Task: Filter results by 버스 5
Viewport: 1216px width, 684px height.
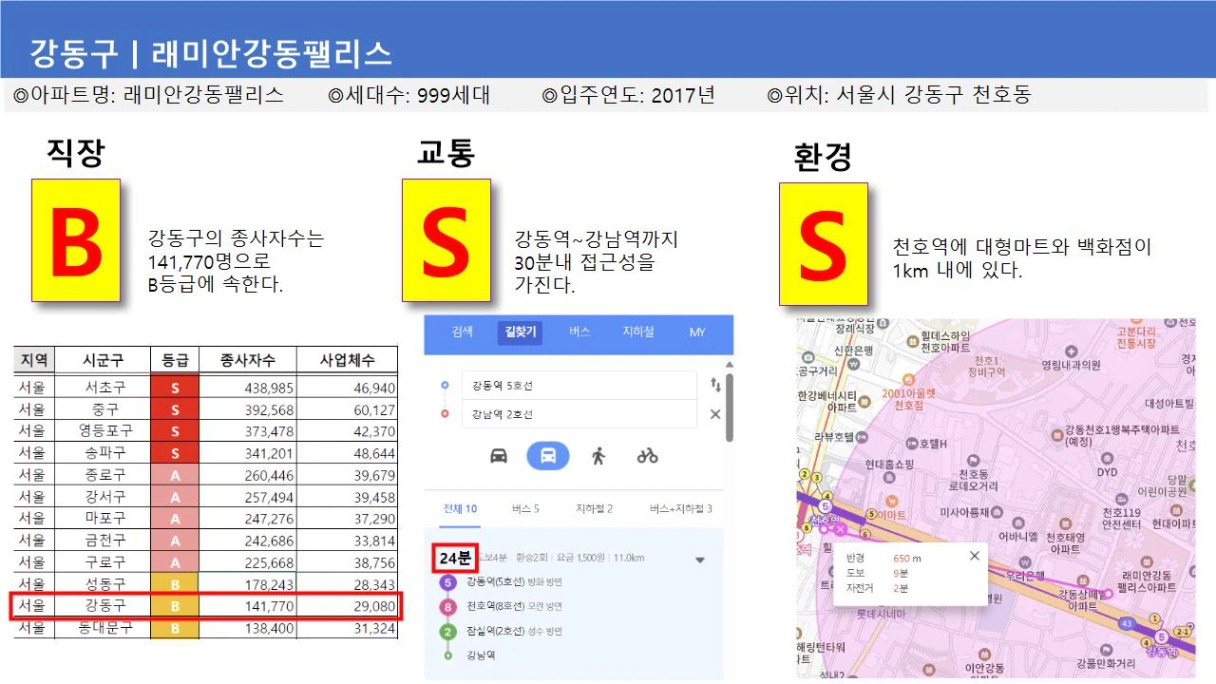Action: click(x=525, y=509)
